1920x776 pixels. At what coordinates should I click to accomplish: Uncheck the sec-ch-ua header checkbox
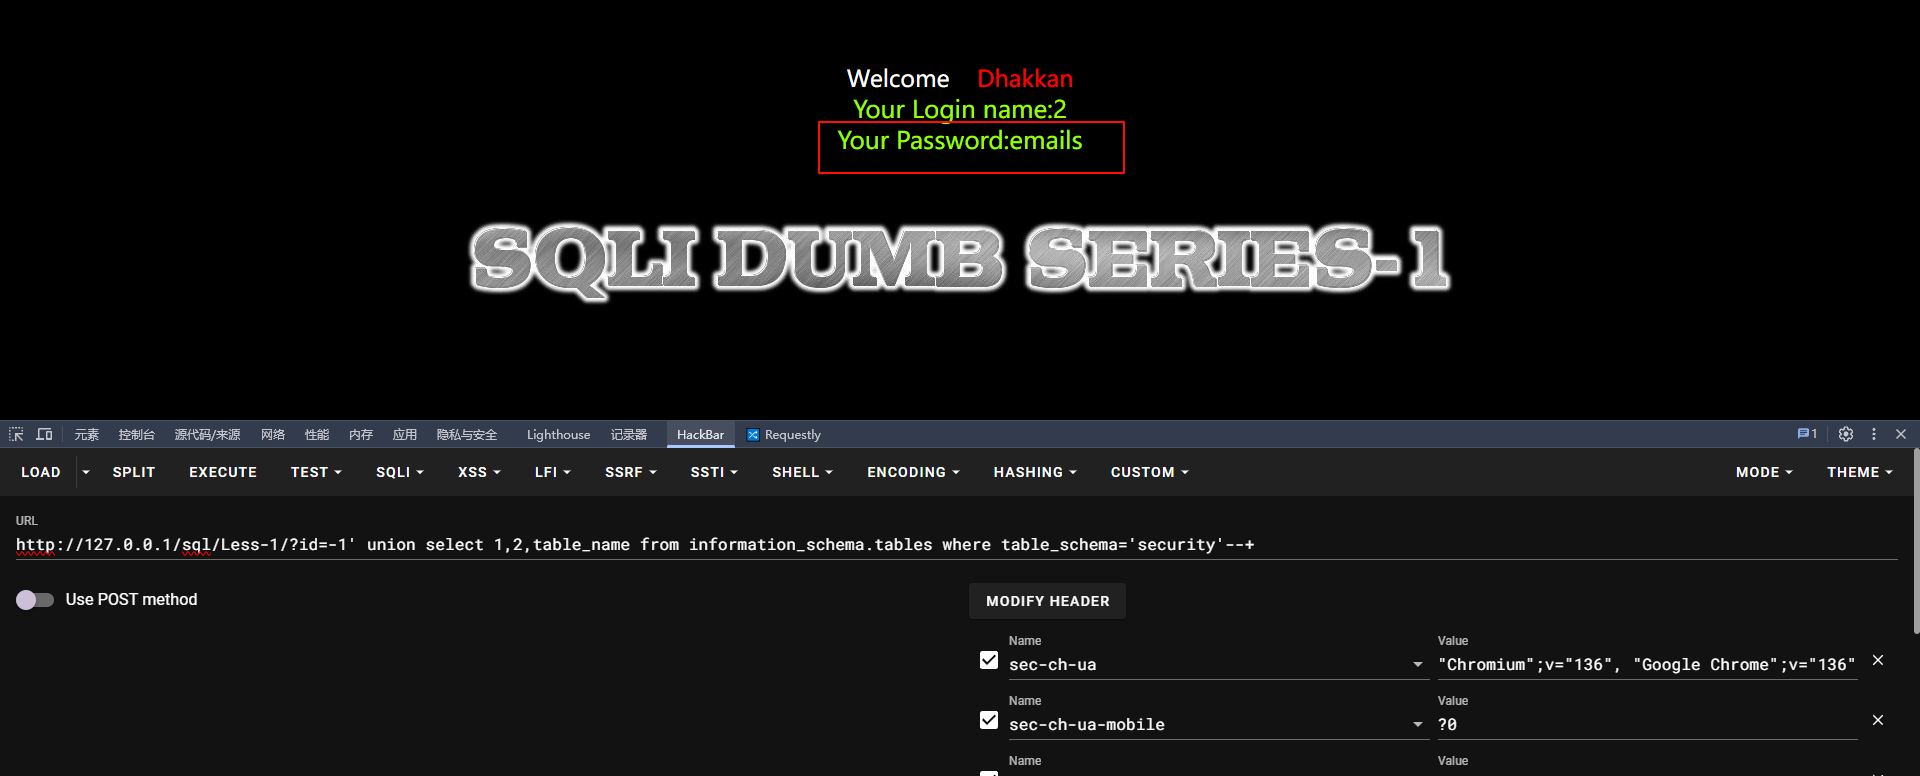[989, 660]
